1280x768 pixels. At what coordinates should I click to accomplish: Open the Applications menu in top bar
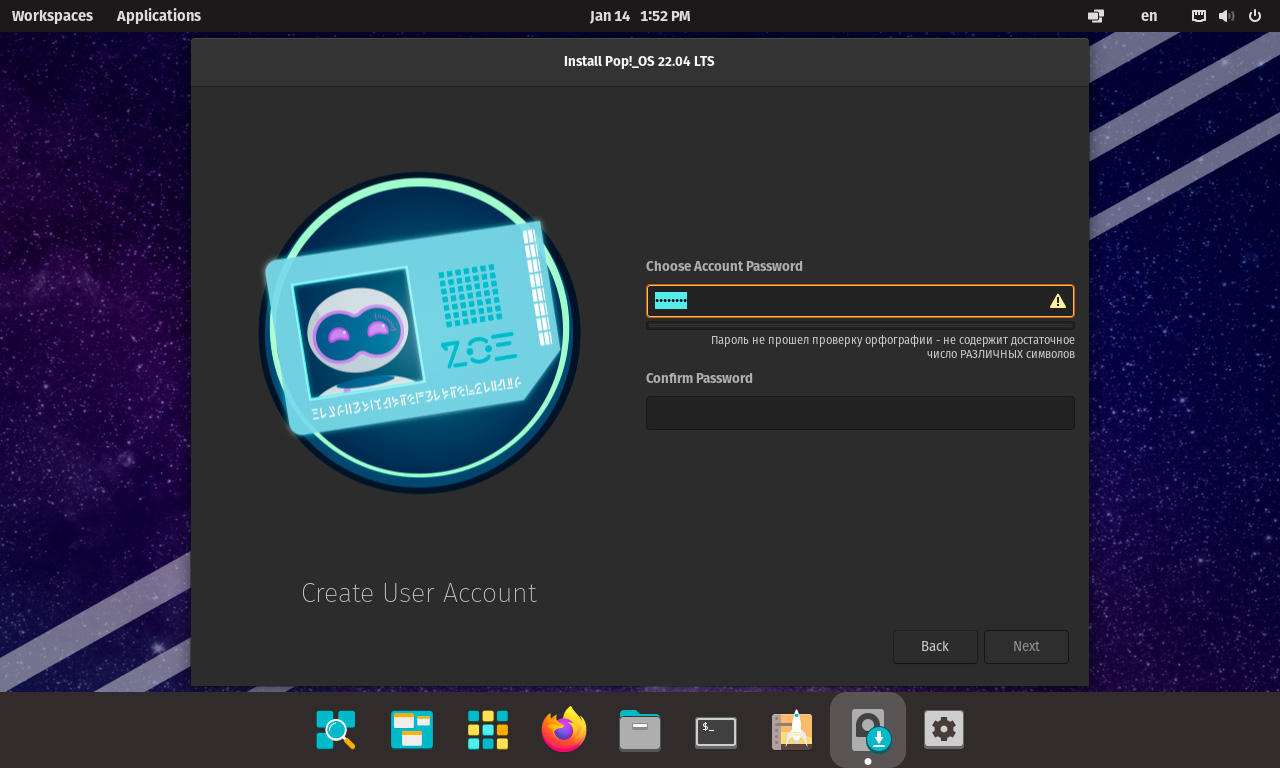click(x=159, y=16)
